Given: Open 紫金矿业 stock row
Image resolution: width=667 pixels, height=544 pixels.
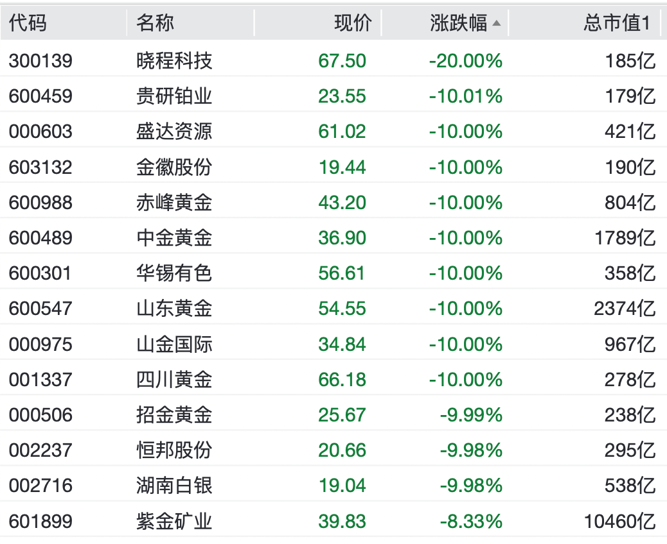Looking at the screenshot, I should (174, 522).
